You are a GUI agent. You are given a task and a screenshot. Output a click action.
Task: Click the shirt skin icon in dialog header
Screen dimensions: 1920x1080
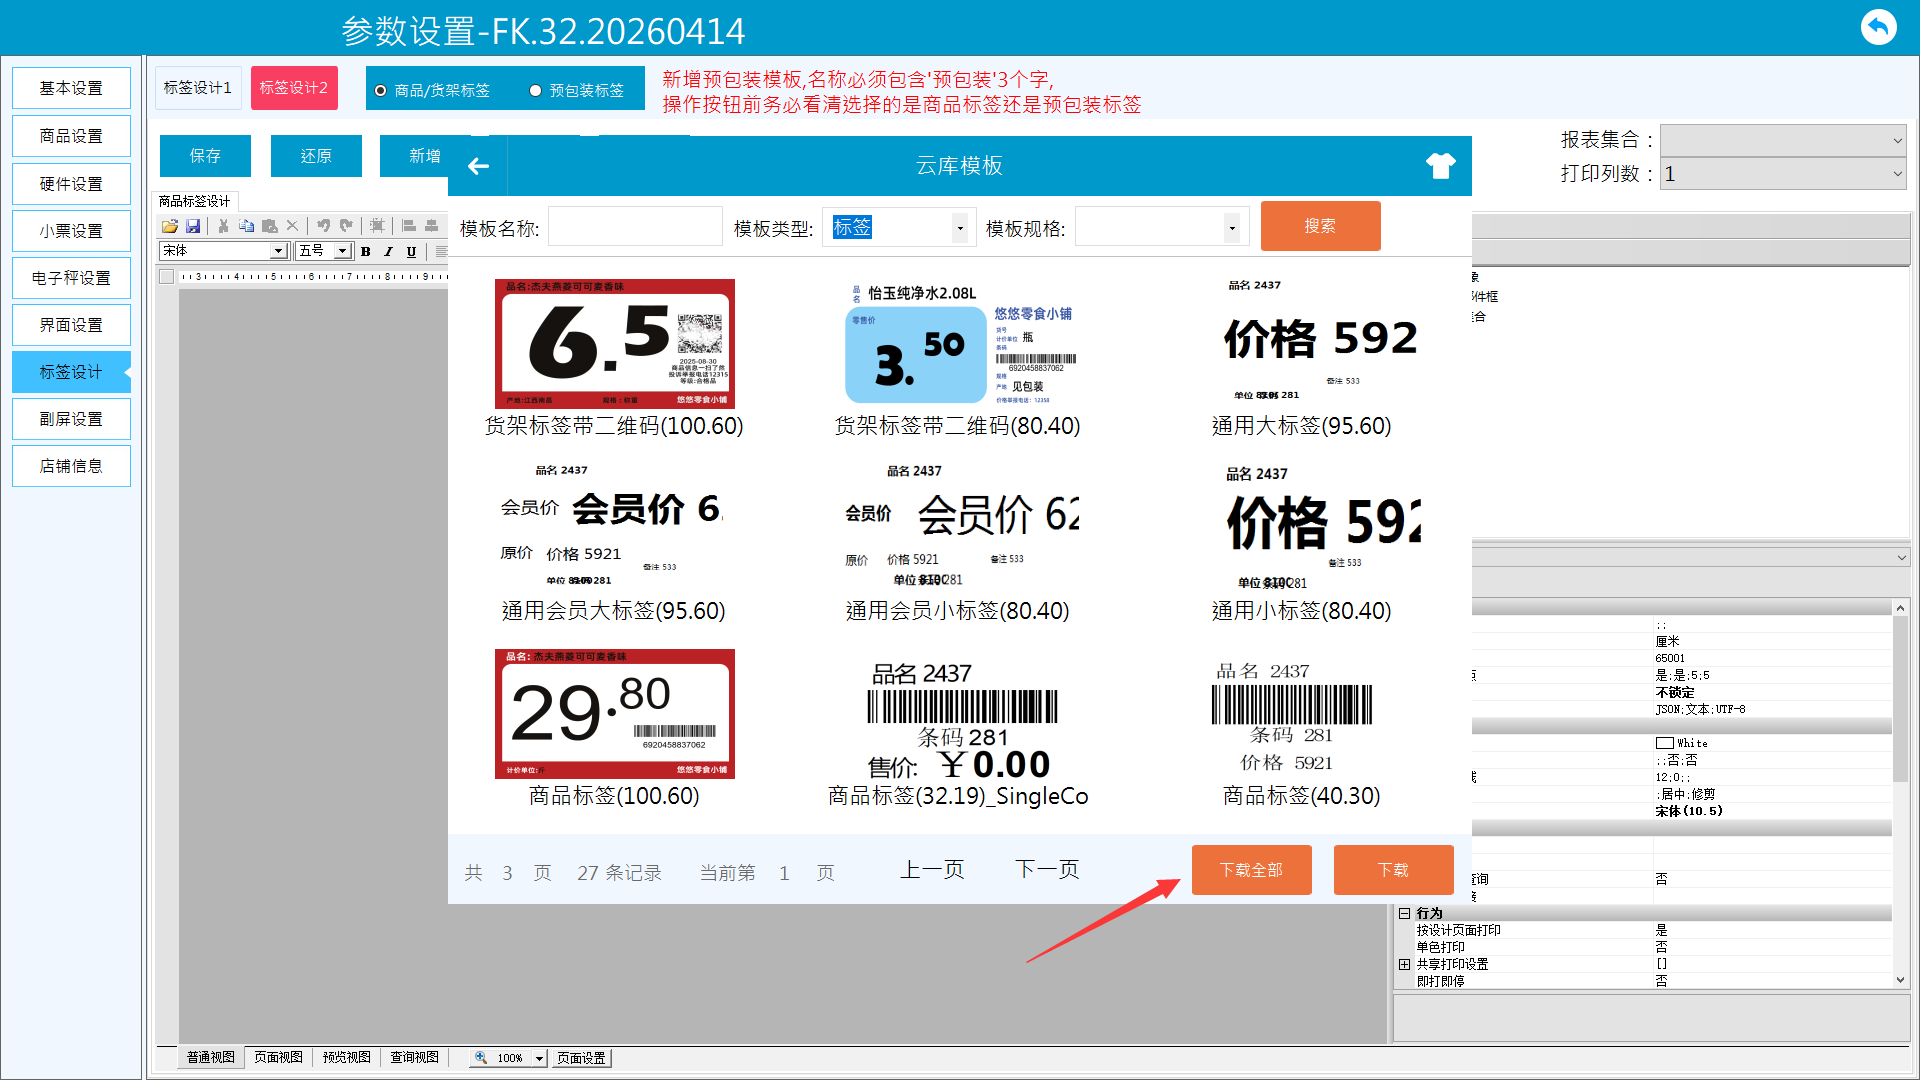[x=1440, y=166]
